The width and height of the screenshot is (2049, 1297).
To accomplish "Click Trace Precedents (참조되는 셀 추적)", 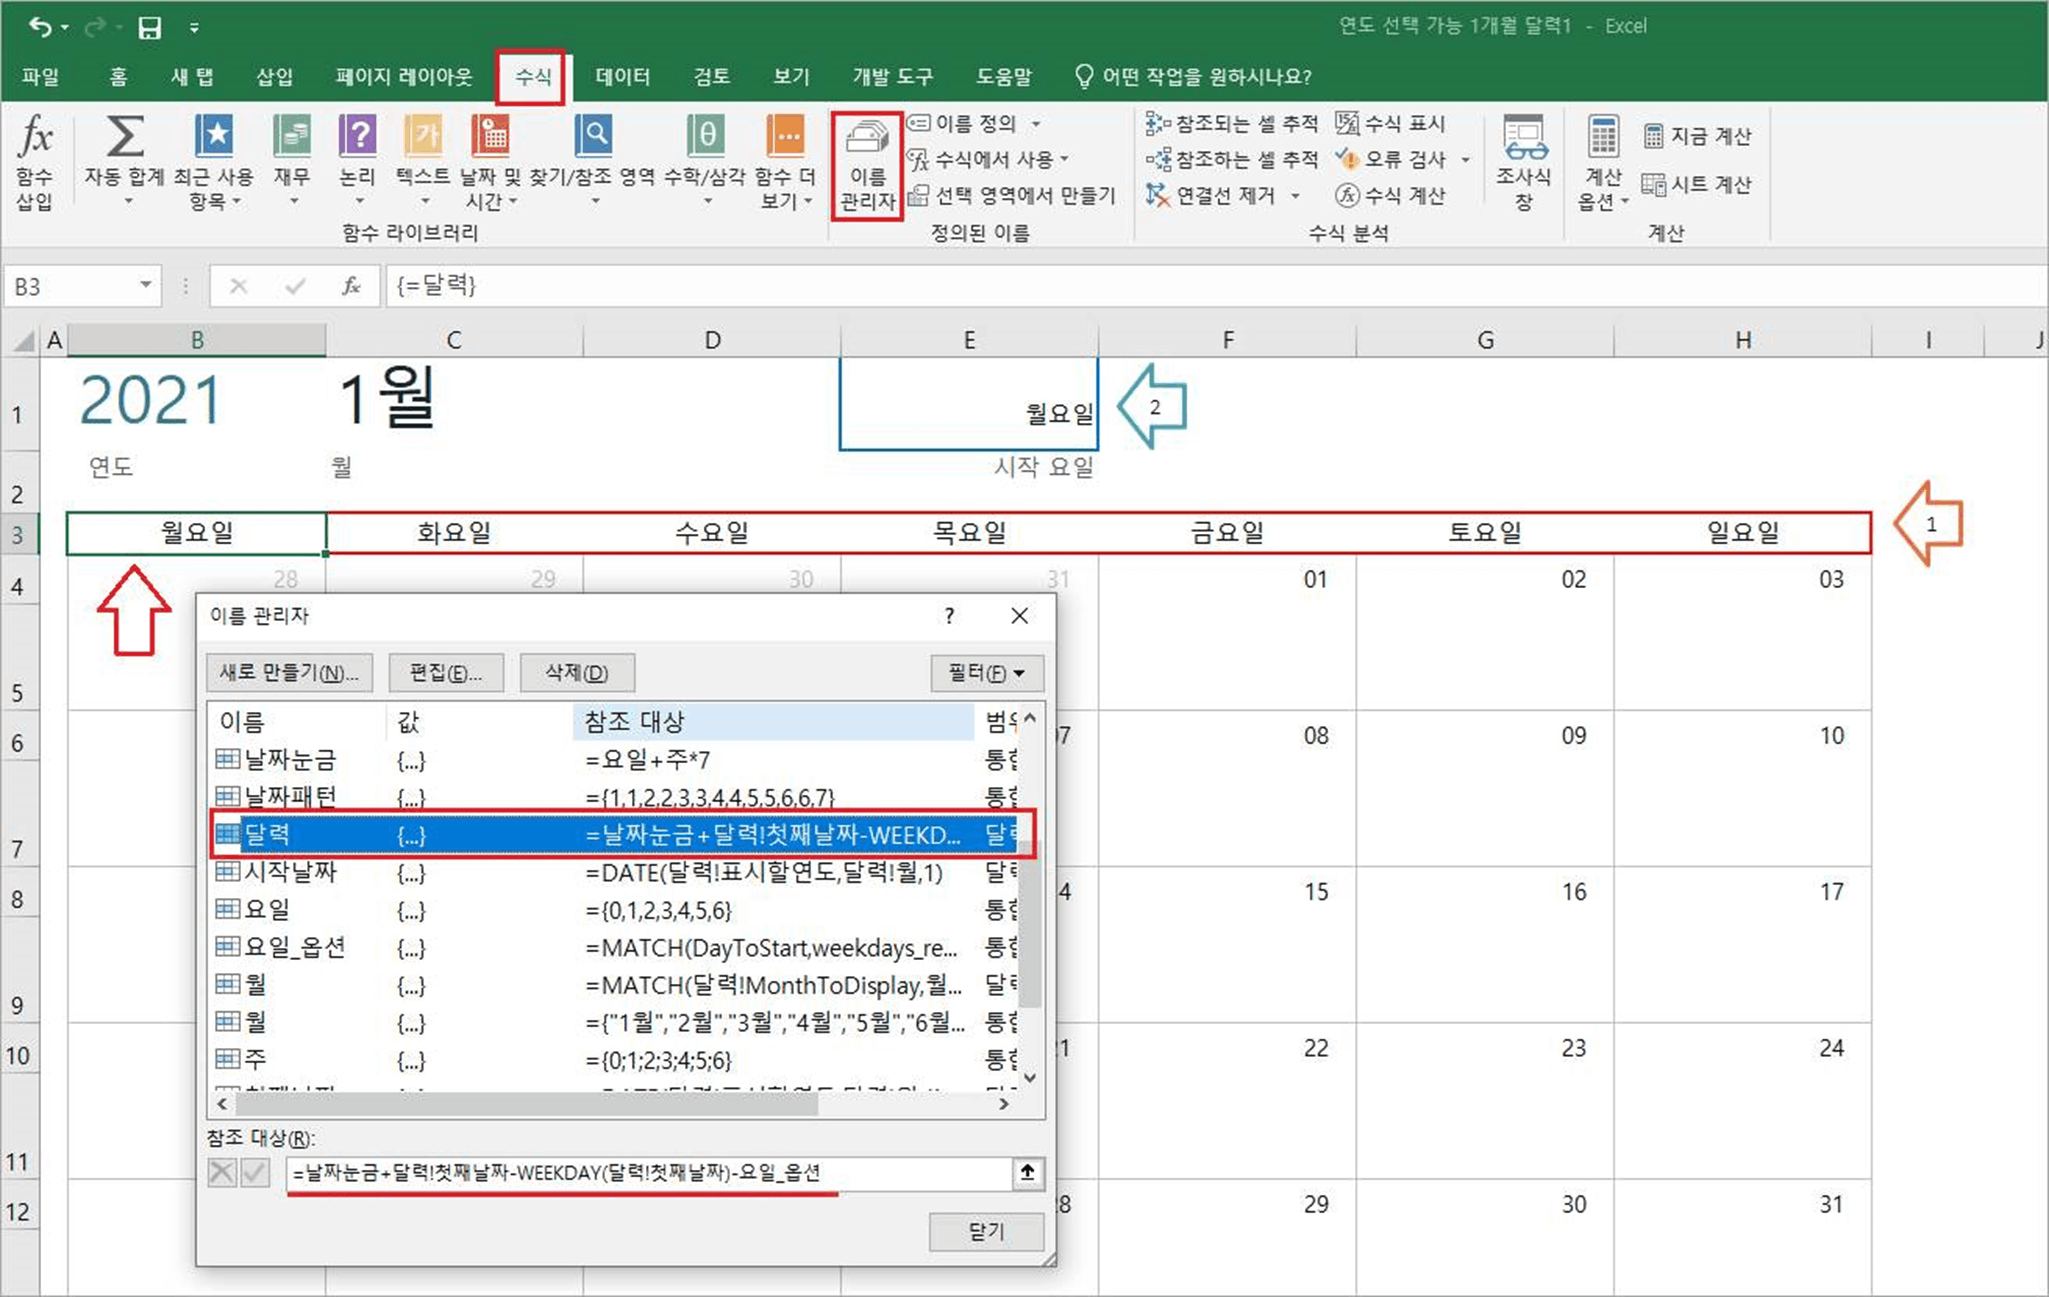I will click(x=1232, y=123).
